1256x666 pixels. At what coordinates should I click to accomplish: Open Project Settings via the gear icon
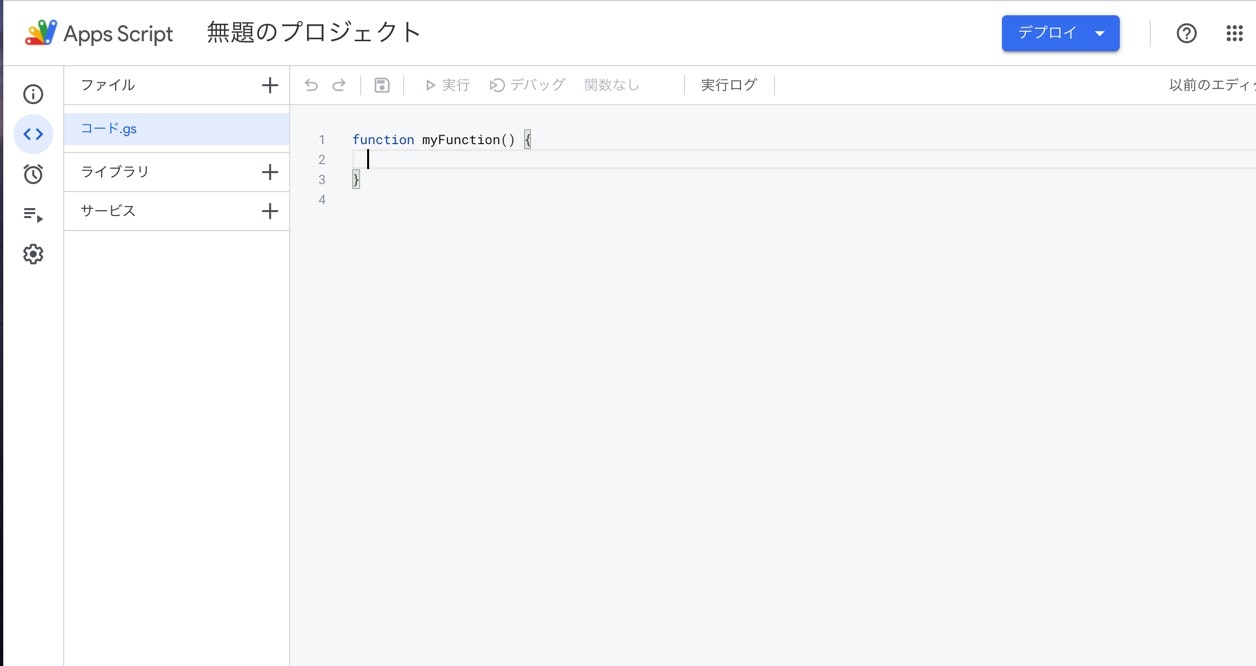click(32, 253)
